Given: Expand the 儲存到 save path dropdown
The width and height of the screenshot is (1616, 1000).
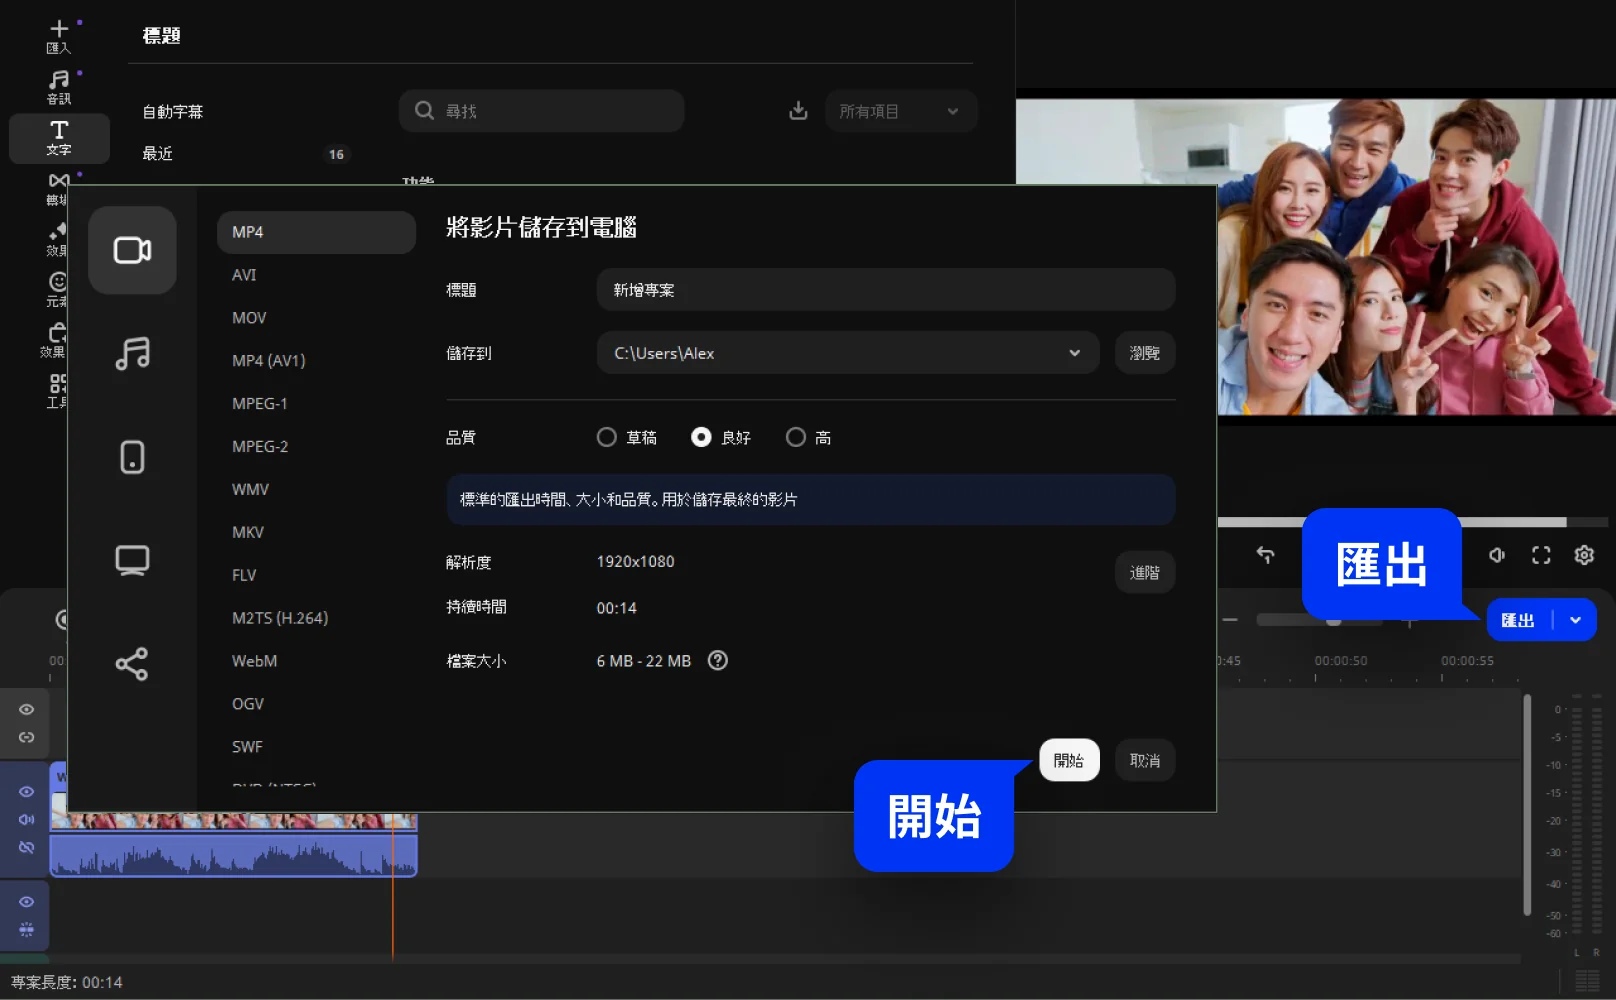Looking at the screenshot, I should [x=1074, y=353].
